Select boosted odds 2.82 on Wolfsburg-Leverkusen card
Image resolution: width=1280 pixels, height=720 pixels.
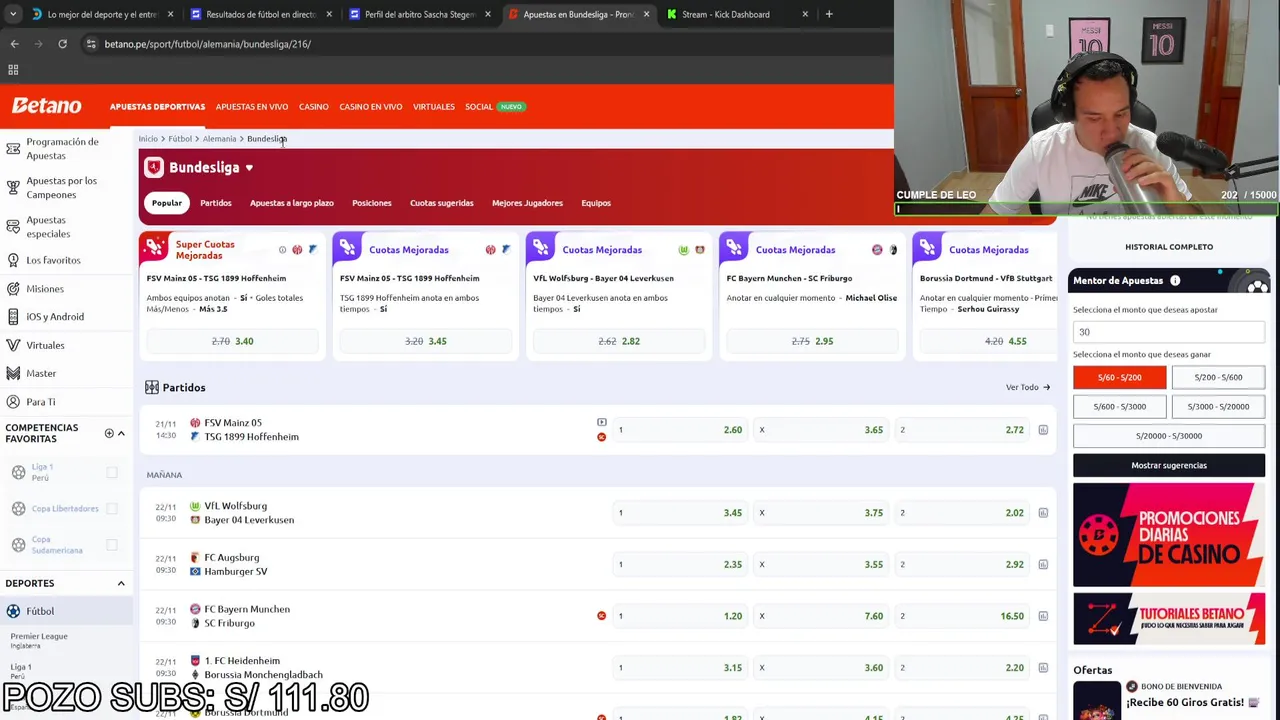pyautogui.click(x=619, y=341)
